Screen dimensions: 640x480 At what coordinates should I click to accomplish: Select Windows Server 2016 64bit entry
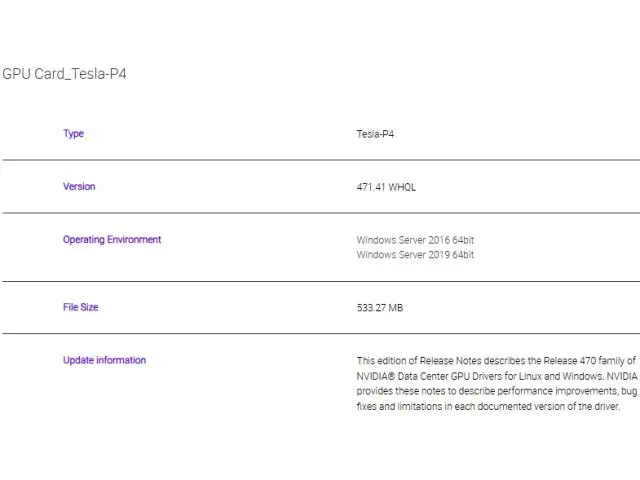(x=415, y=240)
